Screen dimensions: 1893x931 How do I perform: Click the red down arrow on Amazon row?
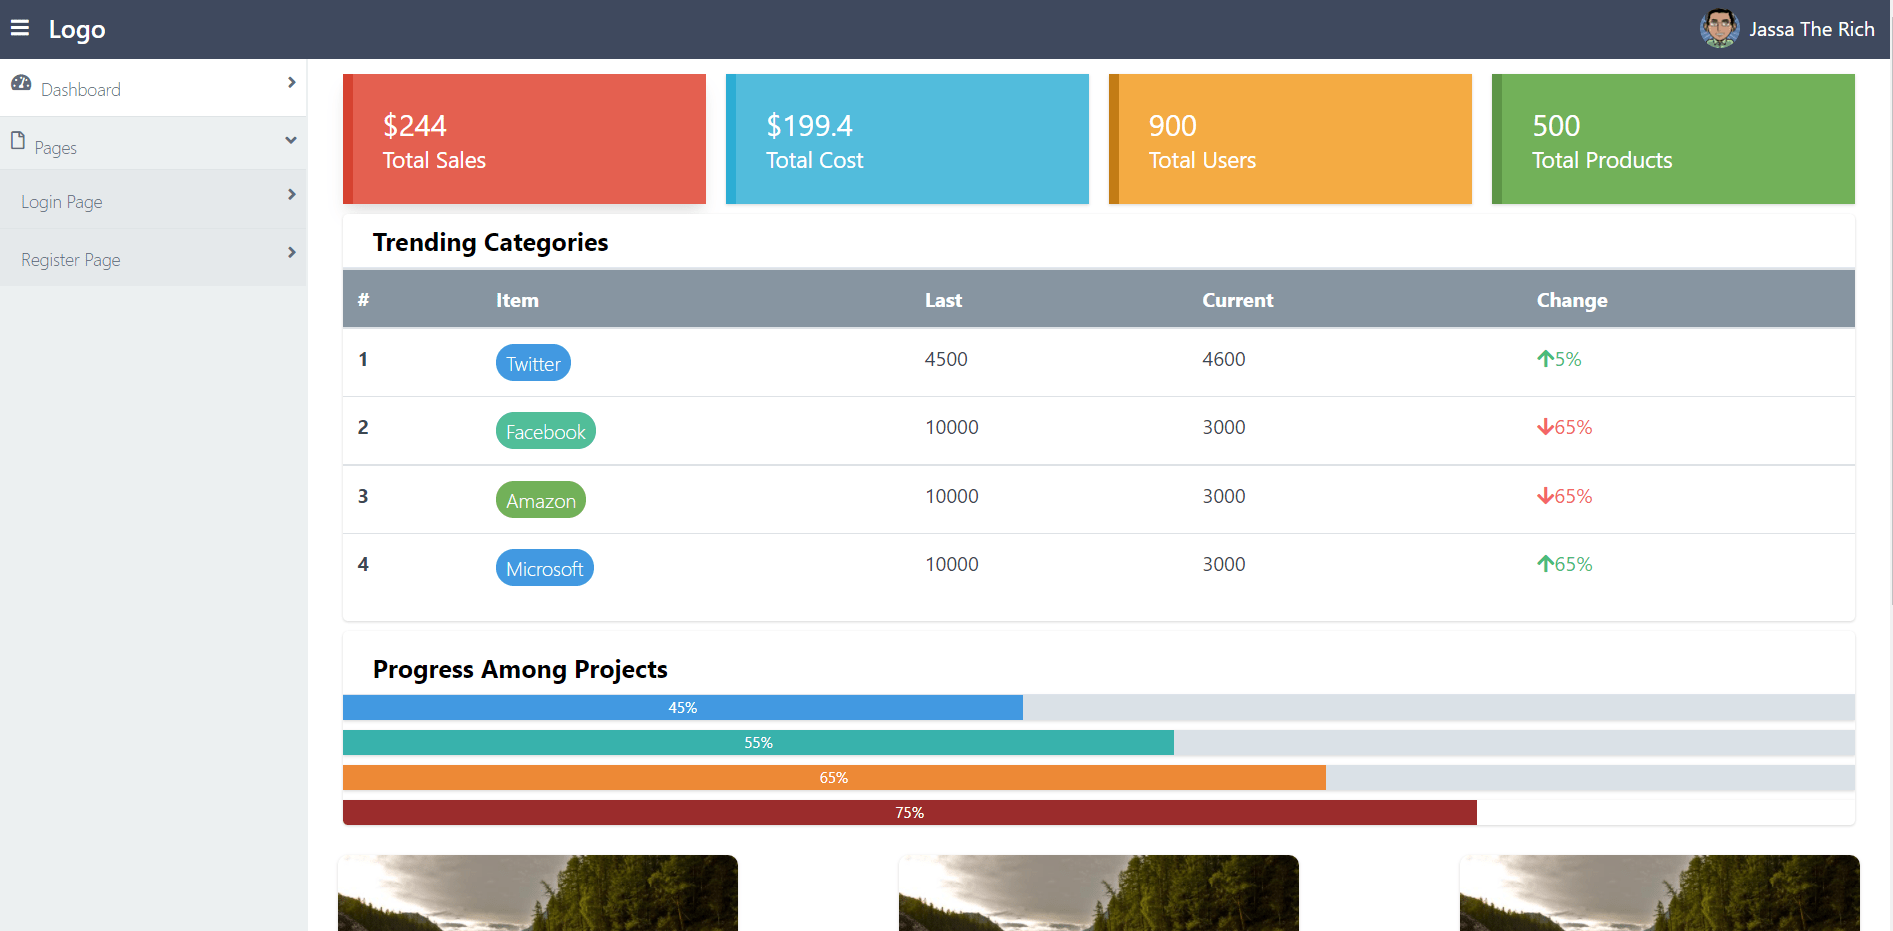click(1545, 496)
